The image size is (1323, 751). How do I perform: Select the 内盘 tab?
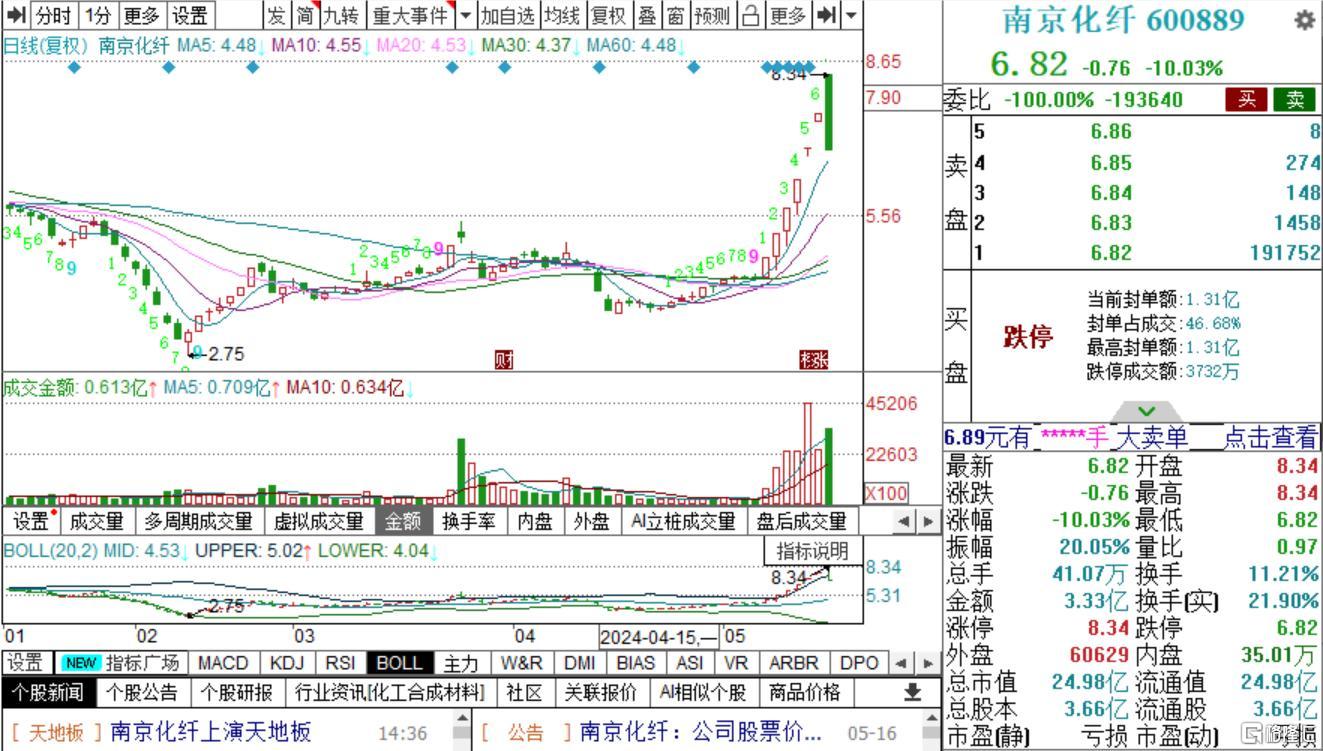pos(535,521)
